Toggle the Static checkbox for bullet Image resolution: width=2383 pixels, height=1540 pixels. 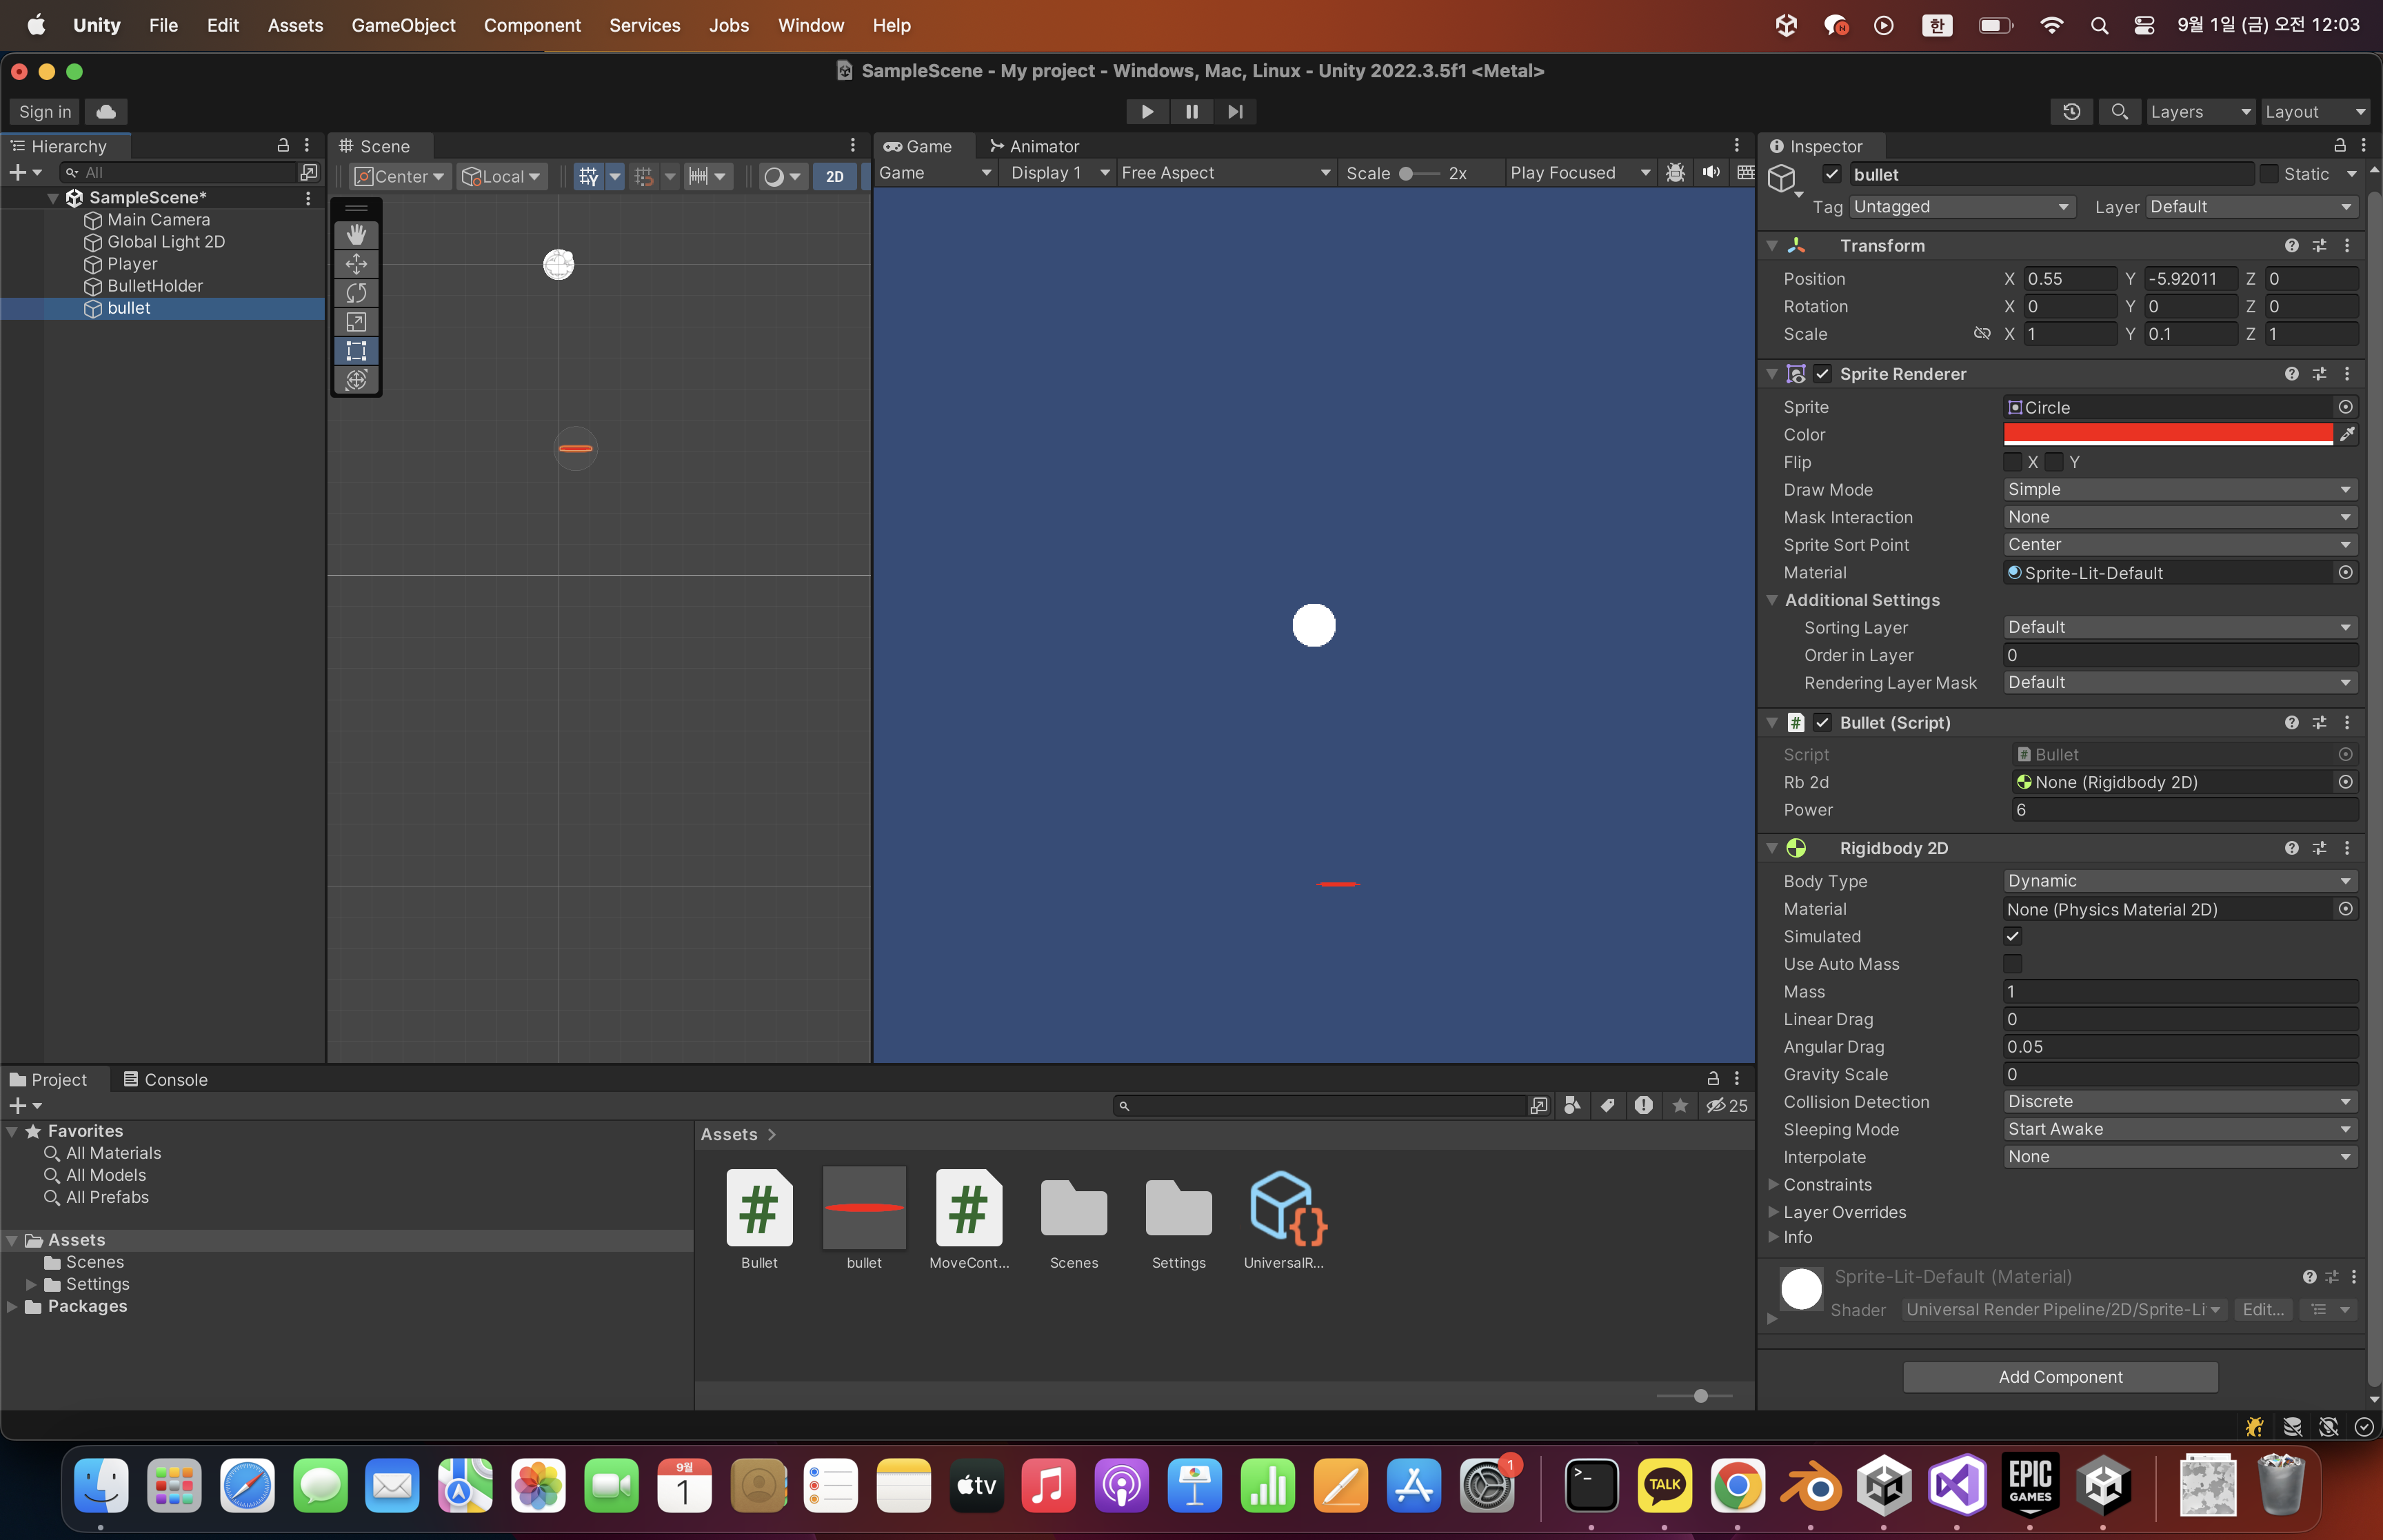point(2269,174)
